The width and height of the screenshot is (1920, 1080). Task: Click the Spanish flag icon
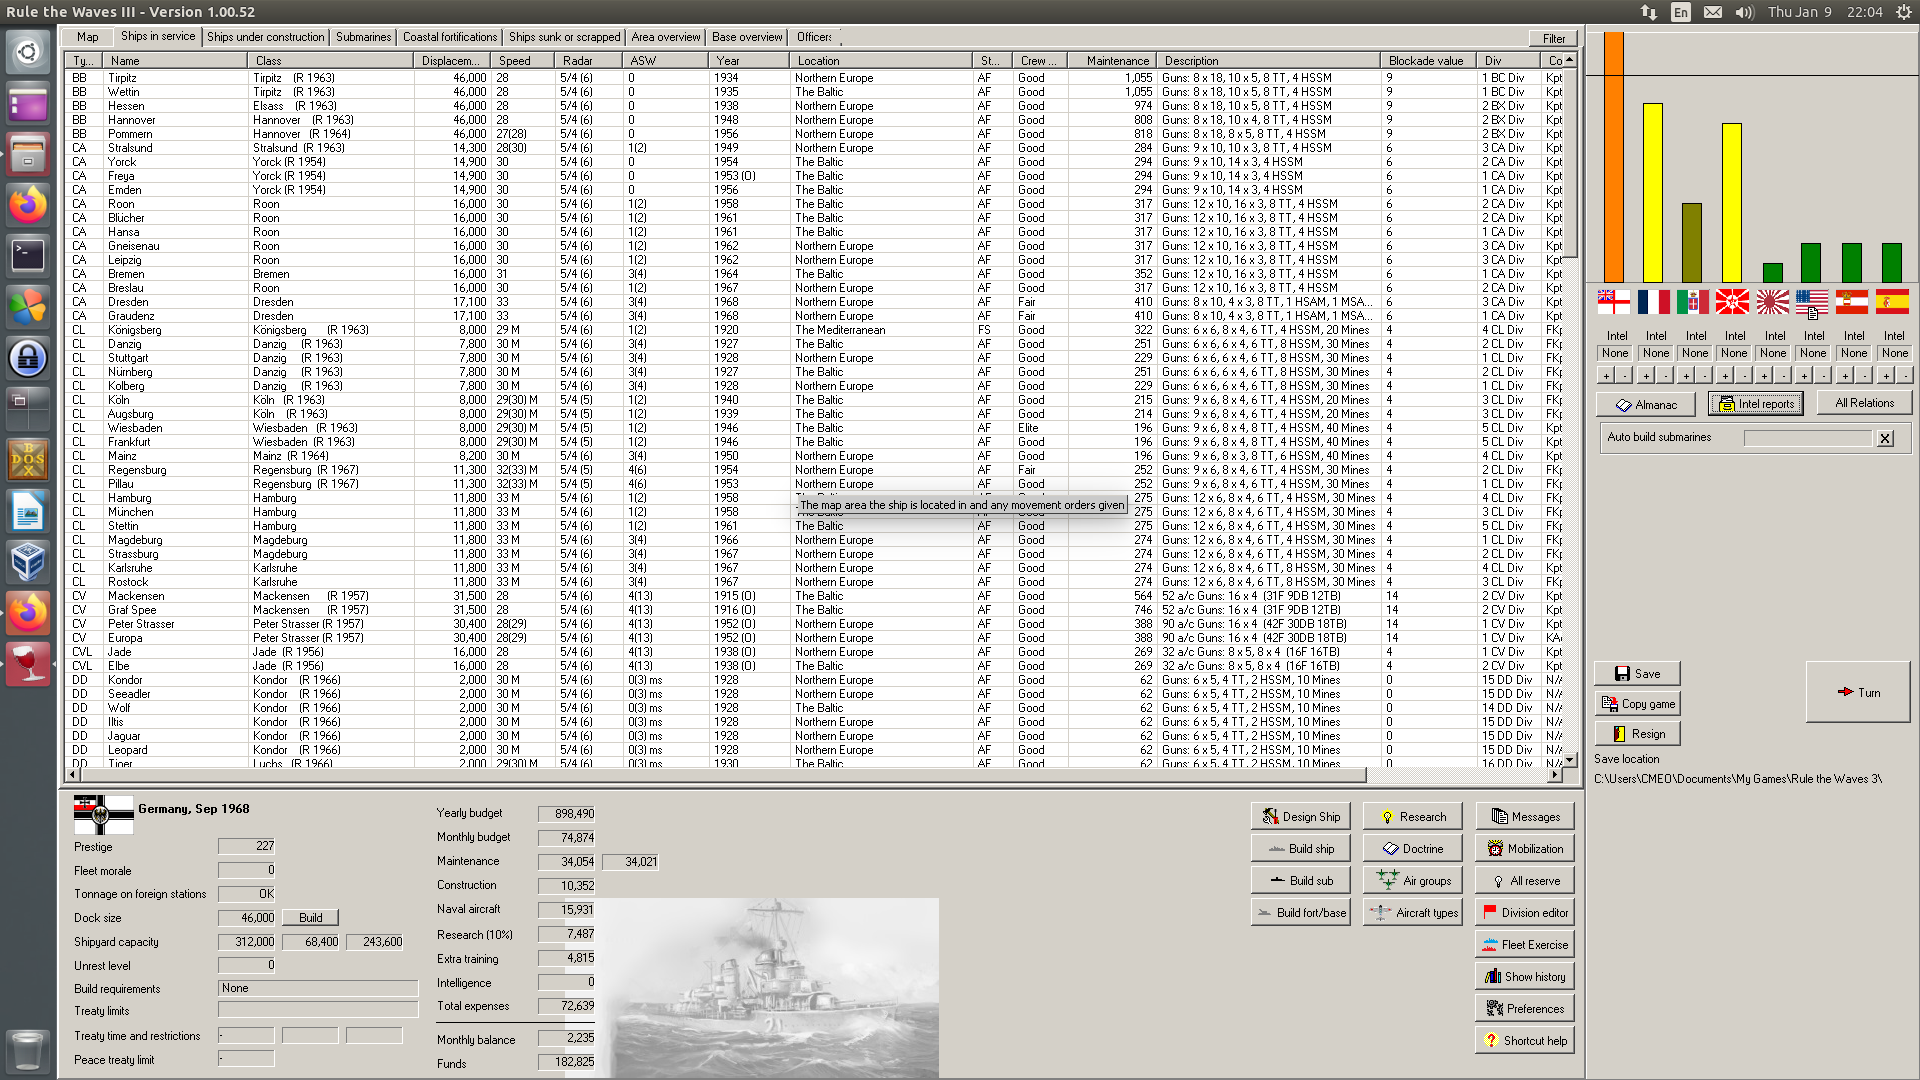pos(1891,301)
